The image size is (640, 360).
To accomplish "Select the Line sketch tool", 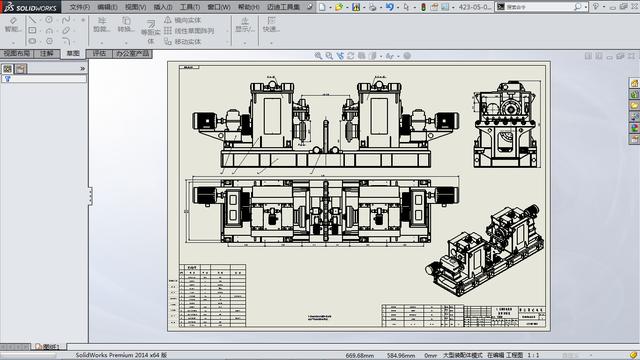I will (x=32, y=20).
